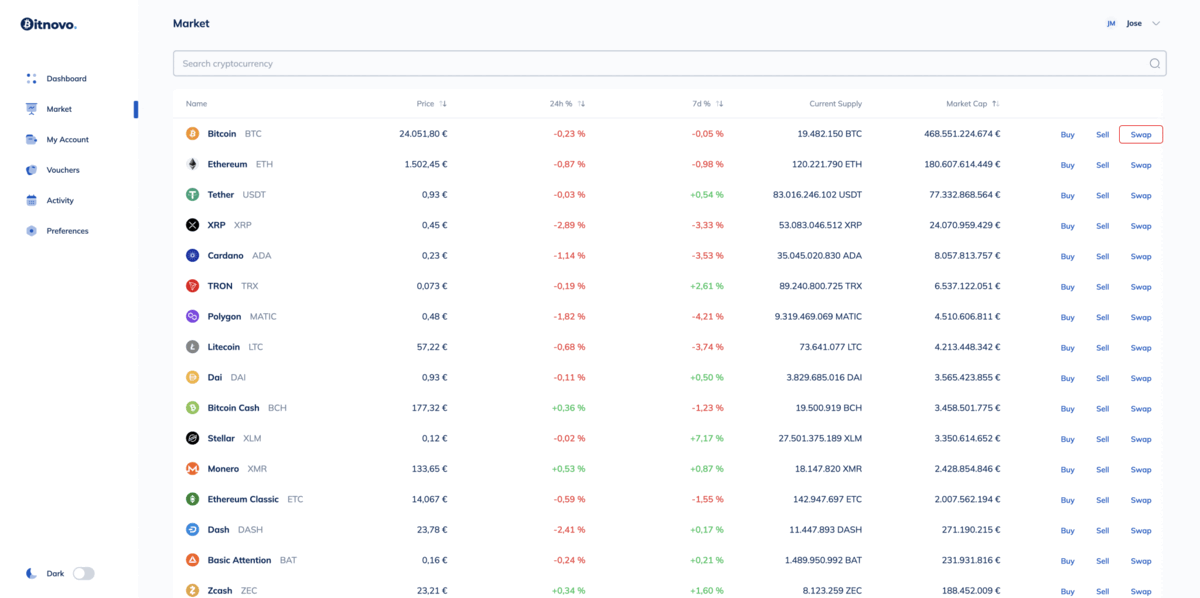Toggle the Dark mode switch

click(x=84, y=574)
